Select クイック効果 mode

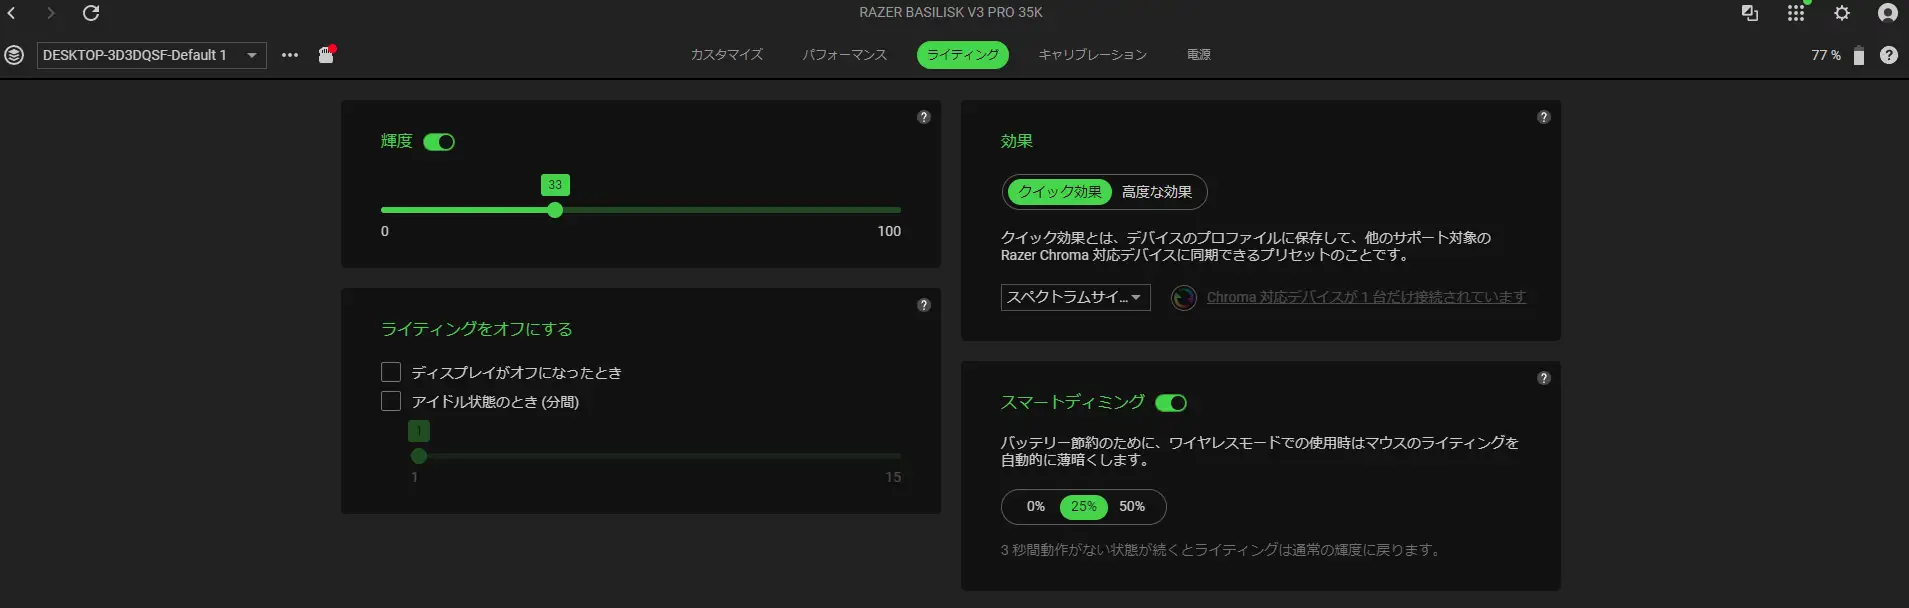tap(1060, 192)
